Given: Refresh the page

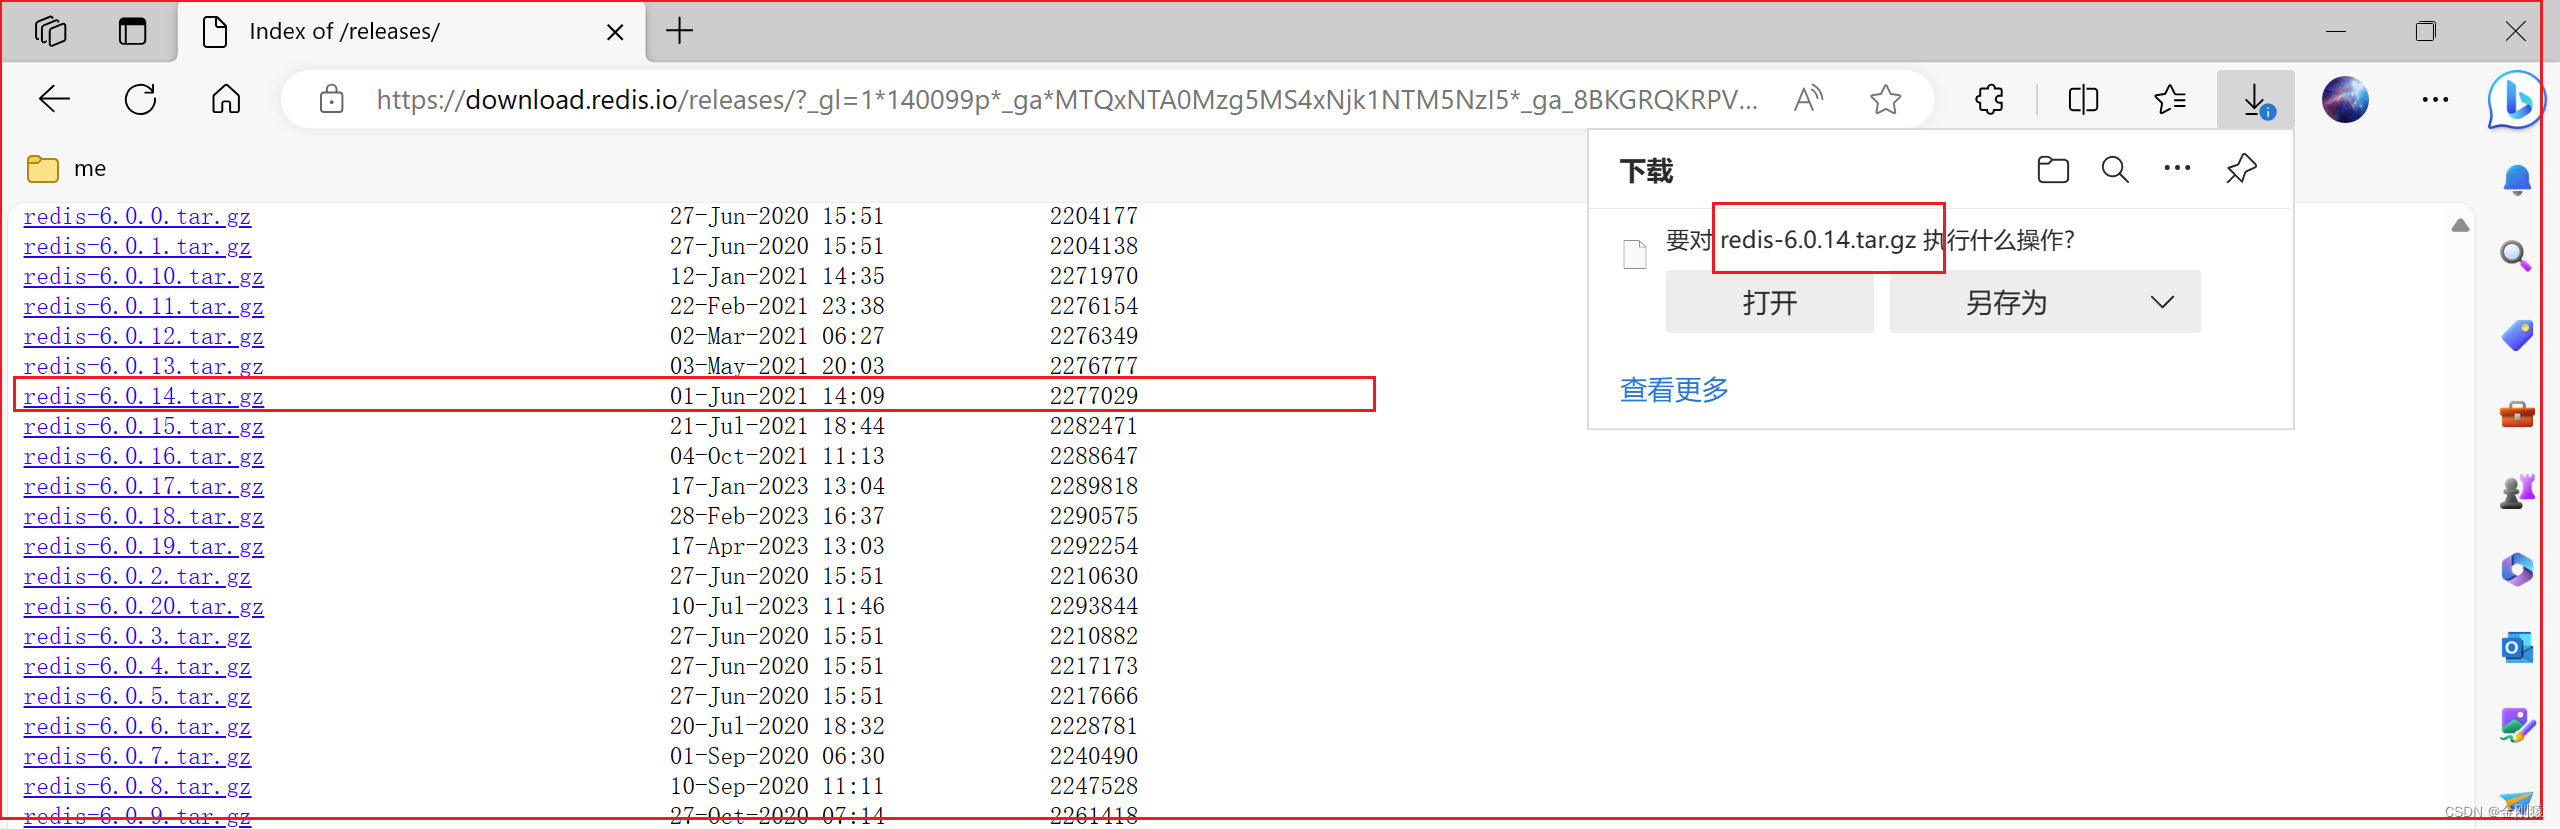Looking at the screenshot, I should tap(140, 99).
